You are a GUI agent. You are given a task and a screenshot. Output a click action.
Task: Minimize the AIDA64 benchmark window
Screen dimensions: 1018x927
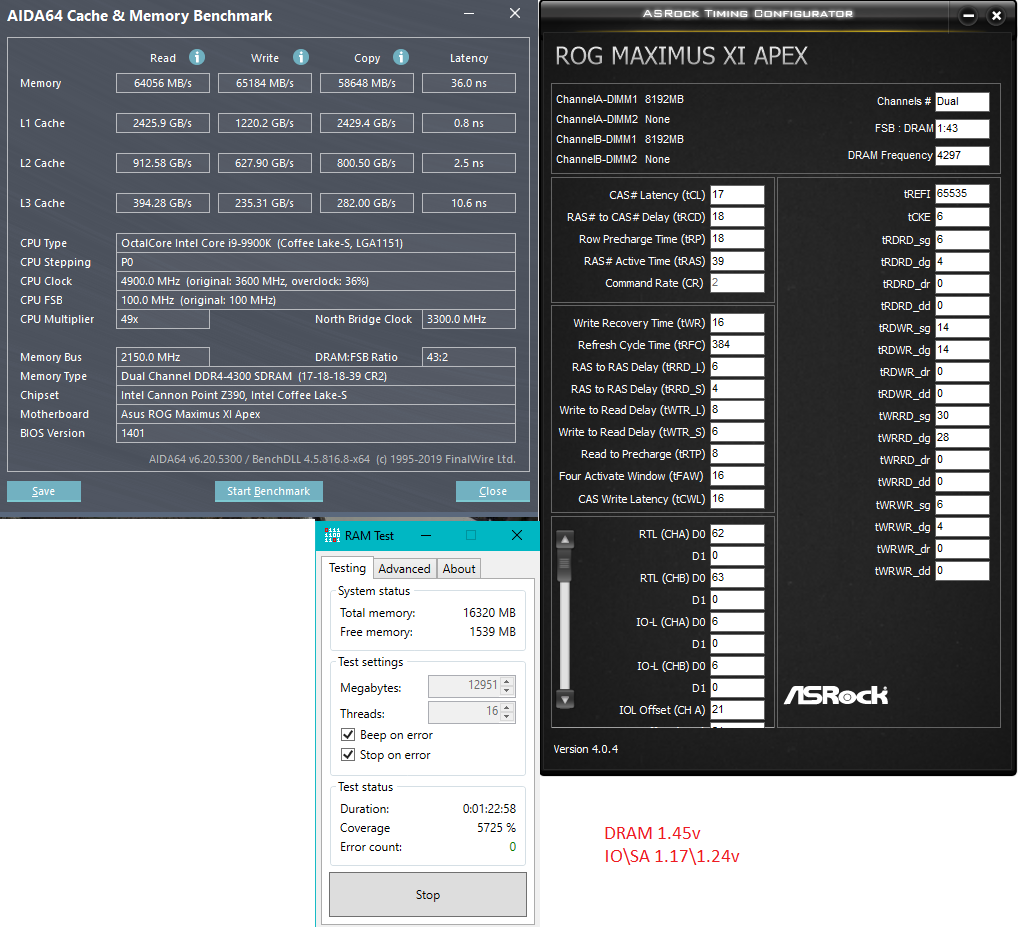tap(469, 13)
